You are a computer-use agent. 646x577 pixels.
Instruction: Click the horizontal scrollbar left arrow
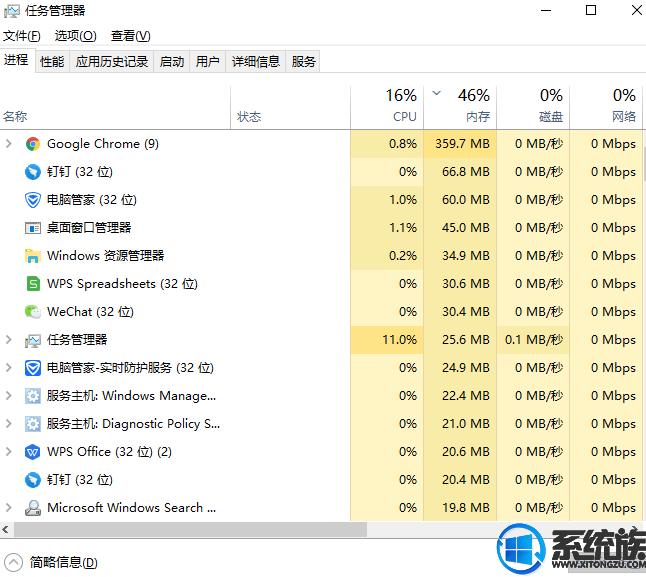point(5,530)
